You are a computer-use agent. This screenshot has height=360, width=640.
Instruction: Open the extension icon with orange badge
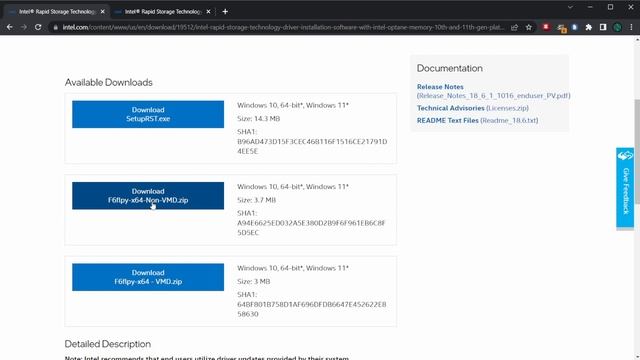click(x=561, y=28)
